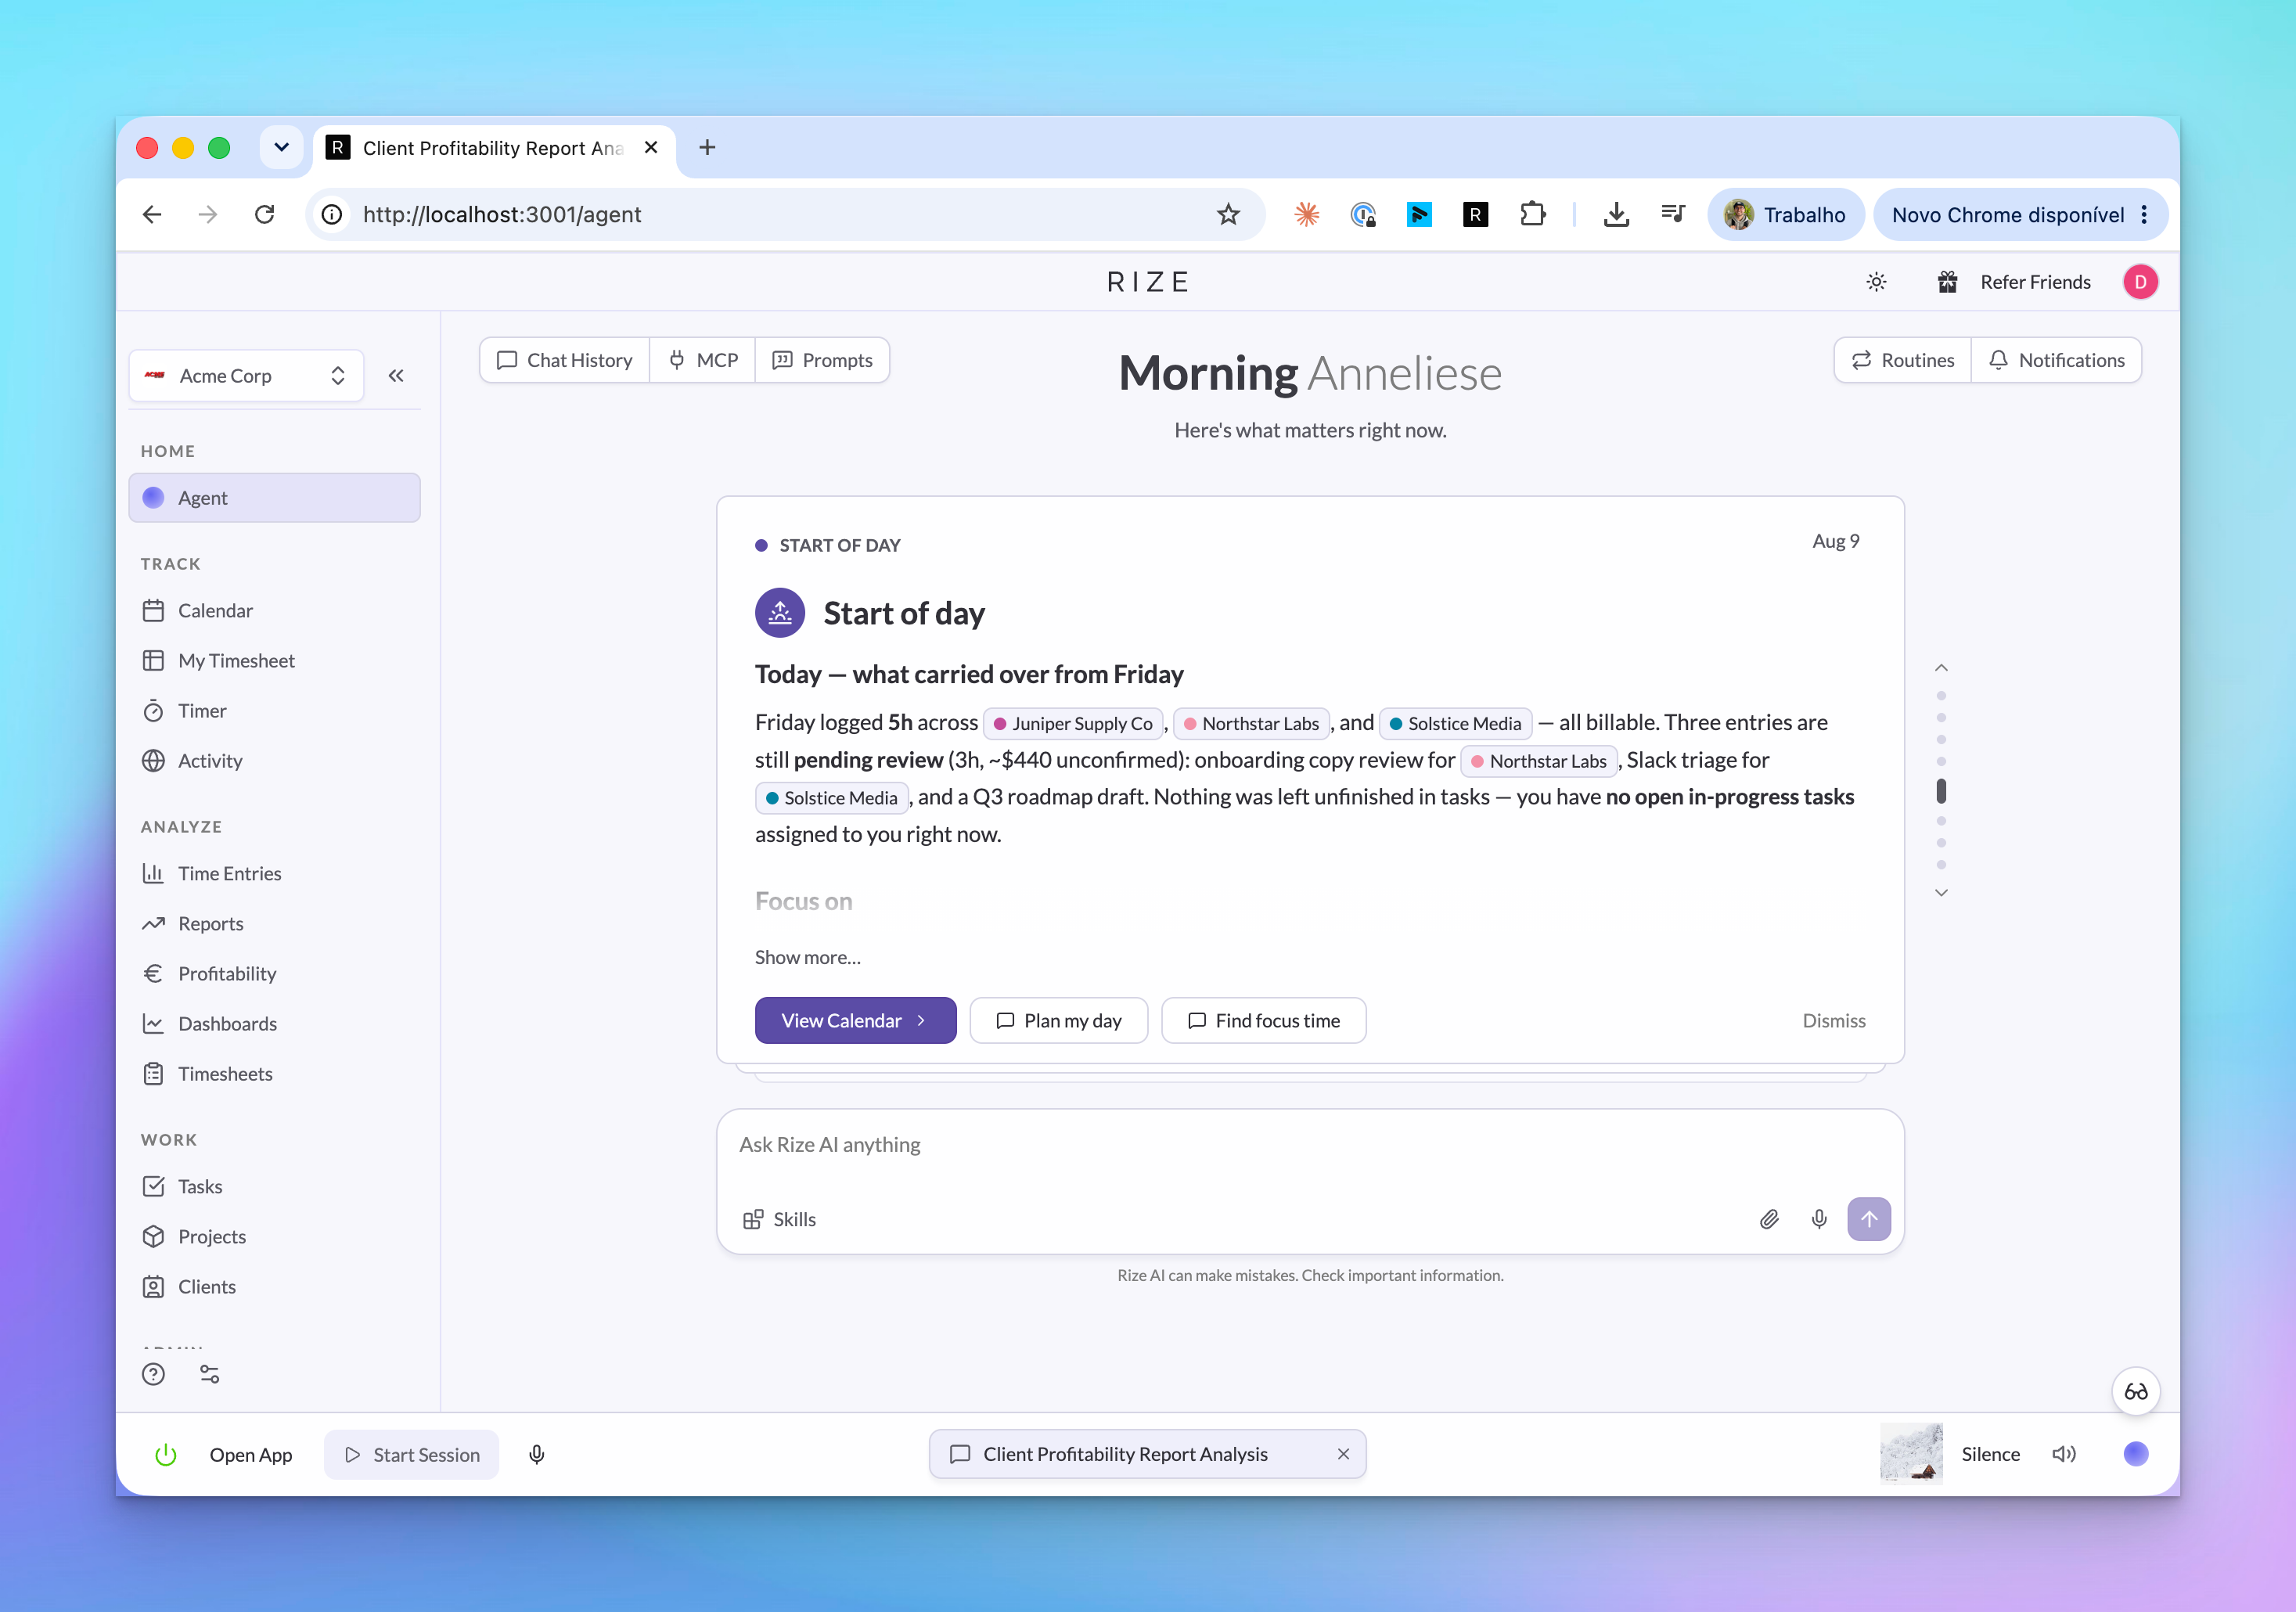Attach a file with the paperclip icon
The width and height of the screenshot is (2296, 1612).
pos(1769,1219)
